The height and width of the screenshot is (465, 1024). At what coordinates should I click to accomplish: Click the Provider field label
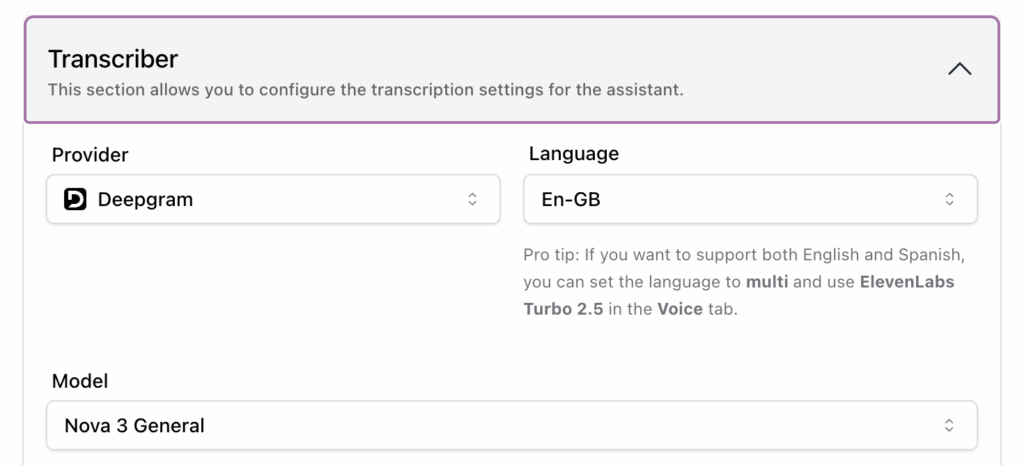(x=90, y=154)
